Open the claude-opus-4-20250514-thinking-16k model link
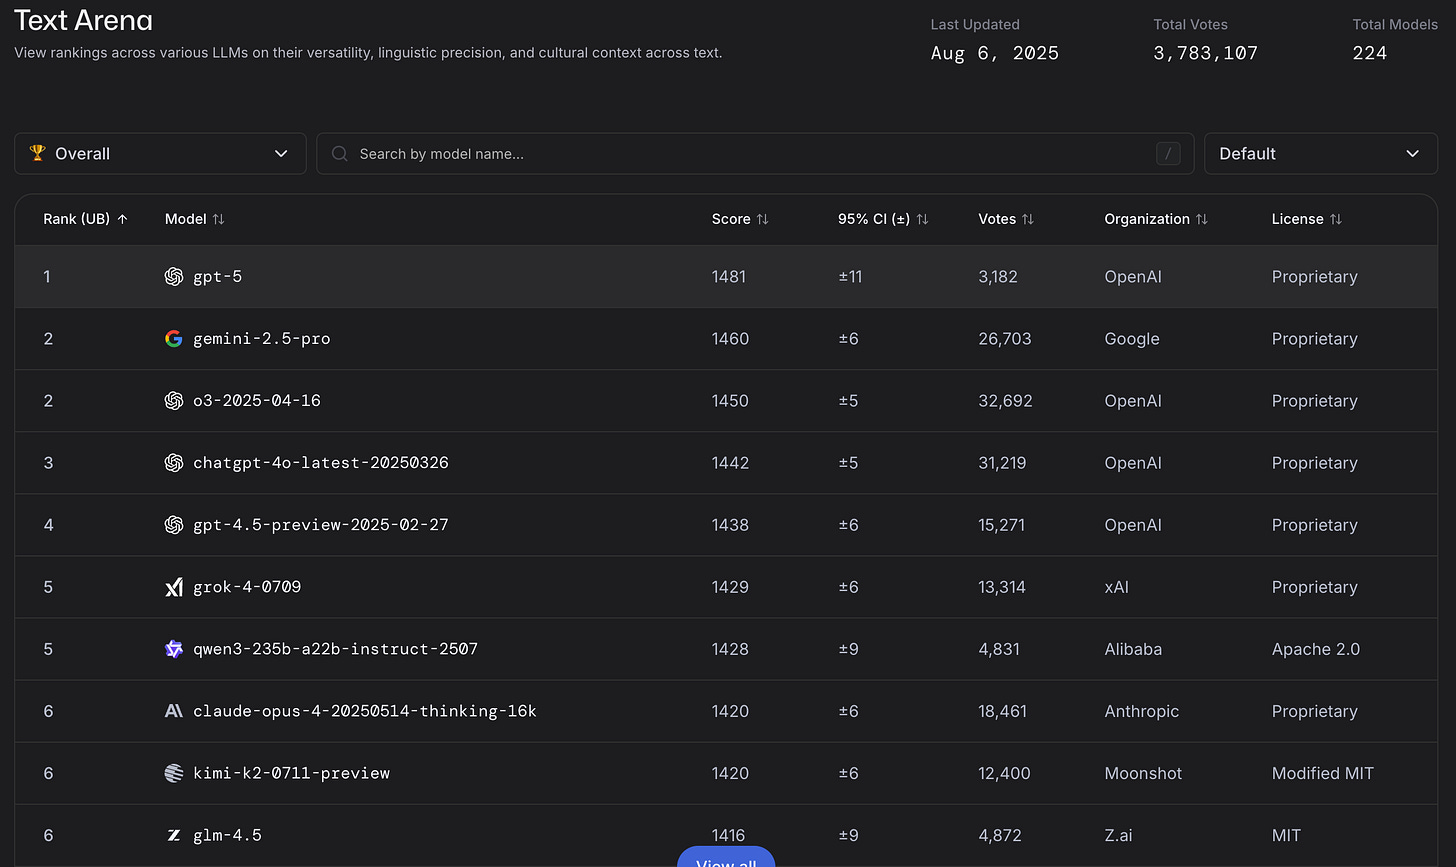The image size is (1456, 867). [x=365, y=711]
